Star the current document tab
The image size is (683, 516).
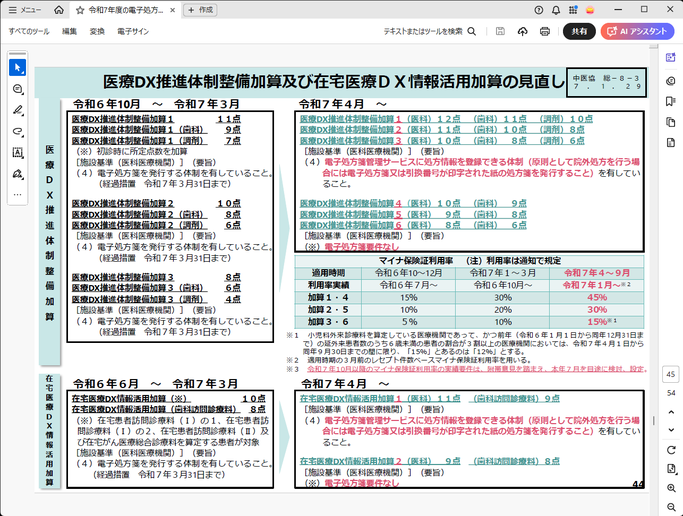pos(80,10)
